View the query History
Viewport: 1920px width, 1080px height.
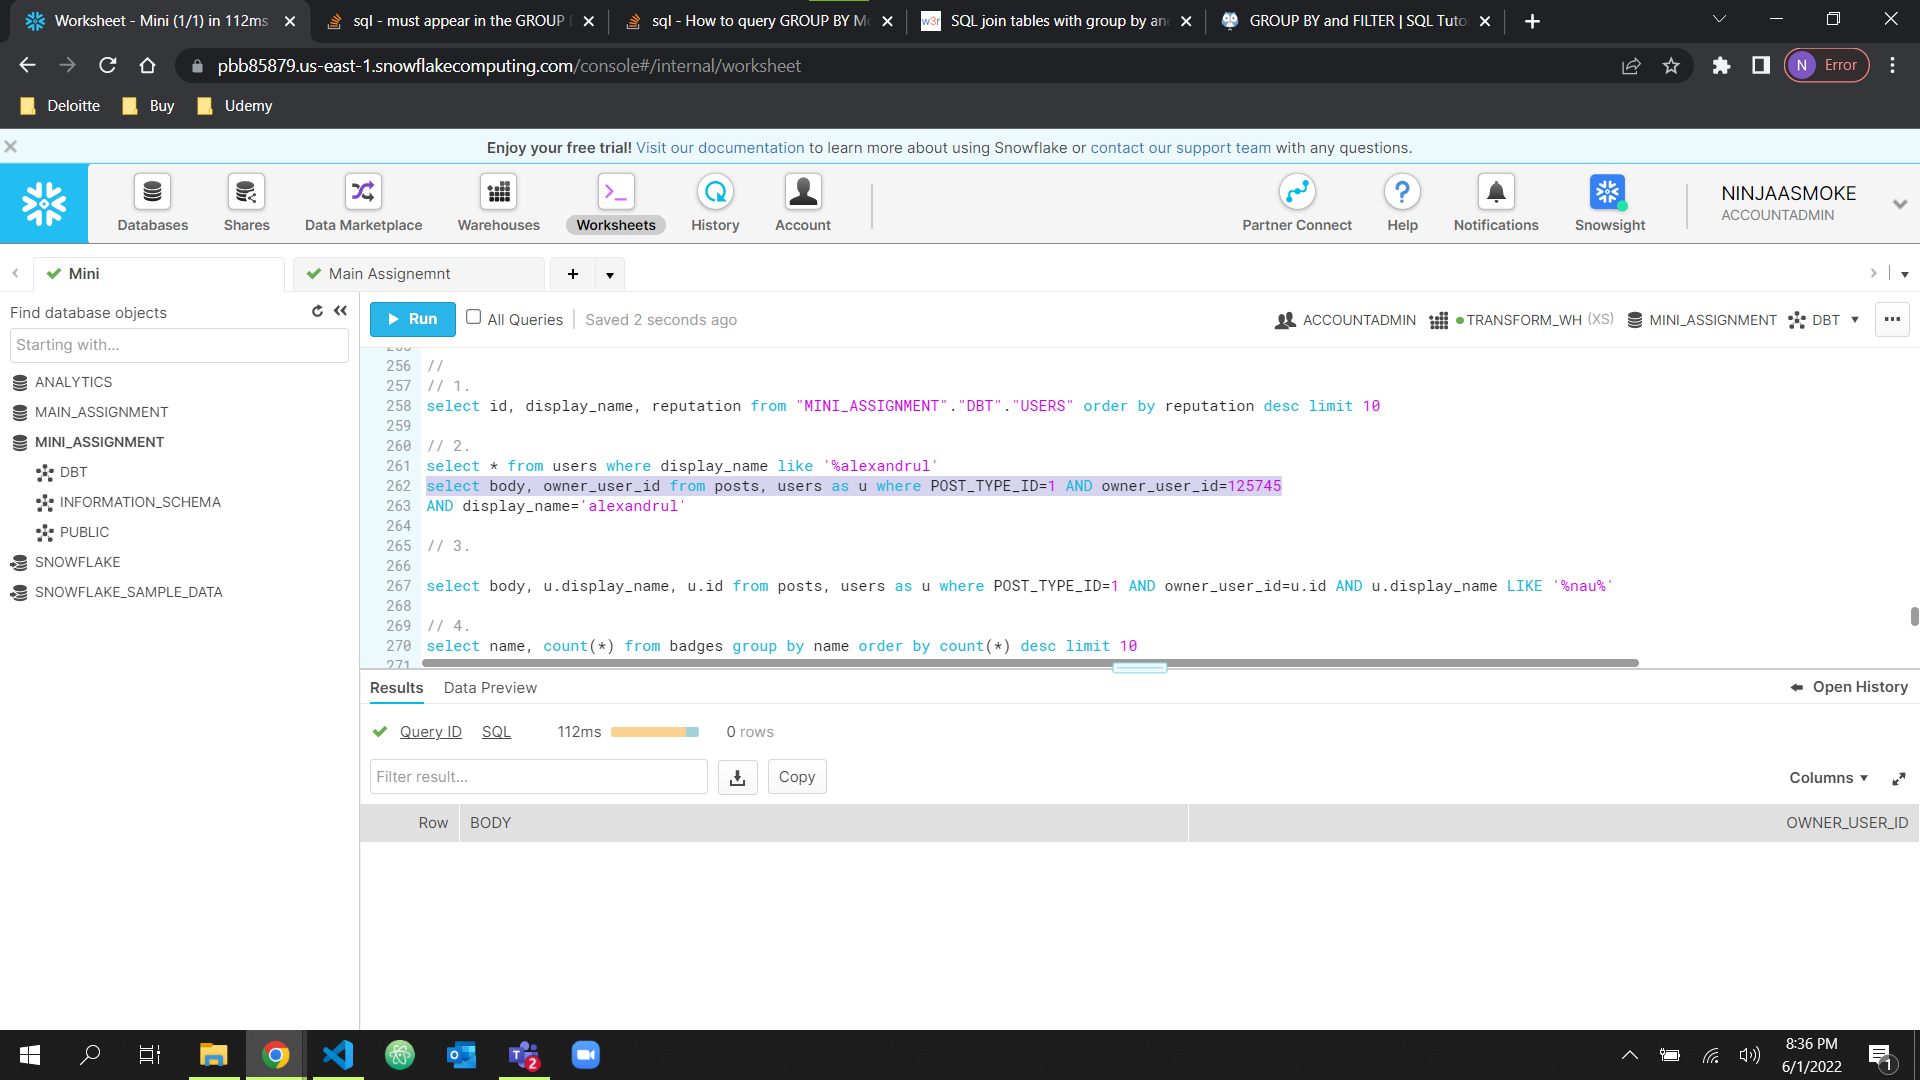[715, 202]
